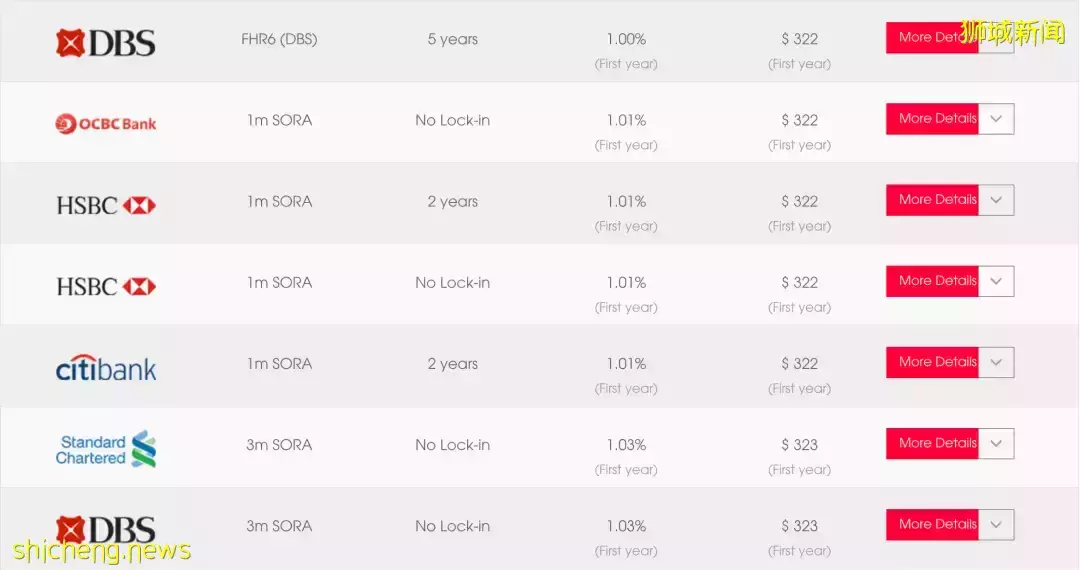This screenshot has width=1080, height=570.
Task: Expand the dropdown arrow for DBS 3m SORA row
Action: [x=996, y=524]
